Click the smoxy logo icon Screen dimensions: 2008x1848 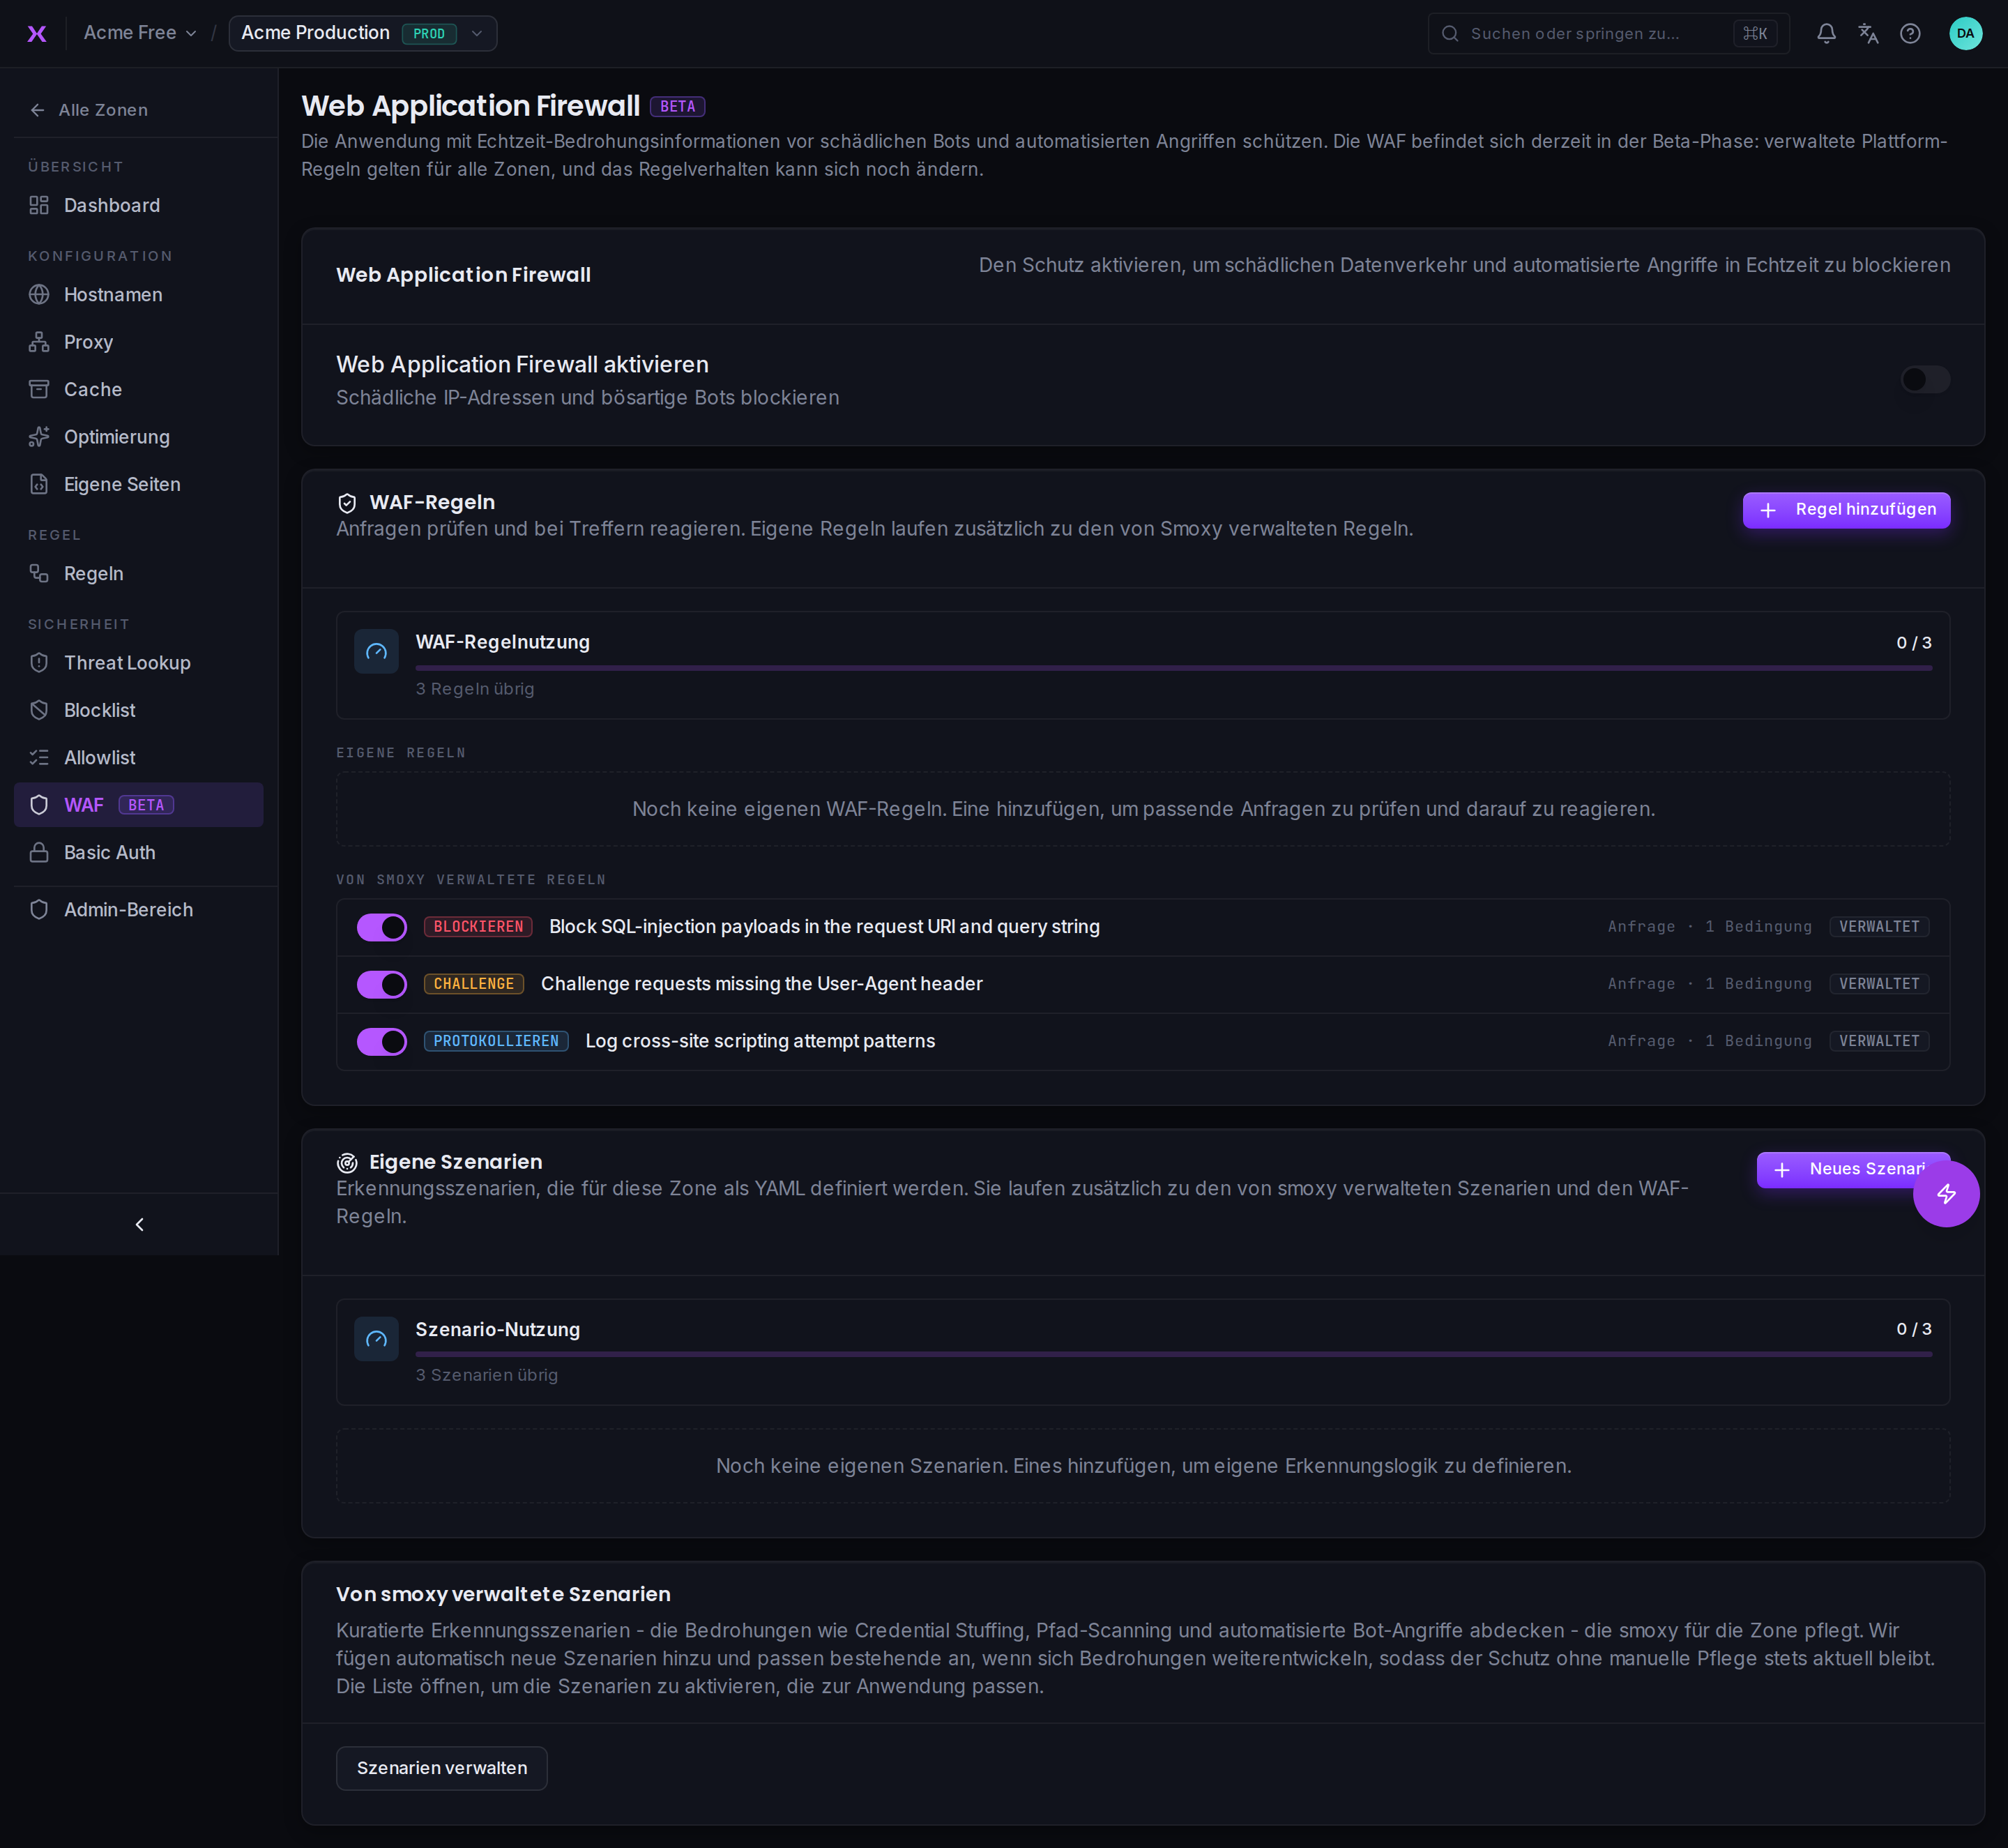coord(37,33)
